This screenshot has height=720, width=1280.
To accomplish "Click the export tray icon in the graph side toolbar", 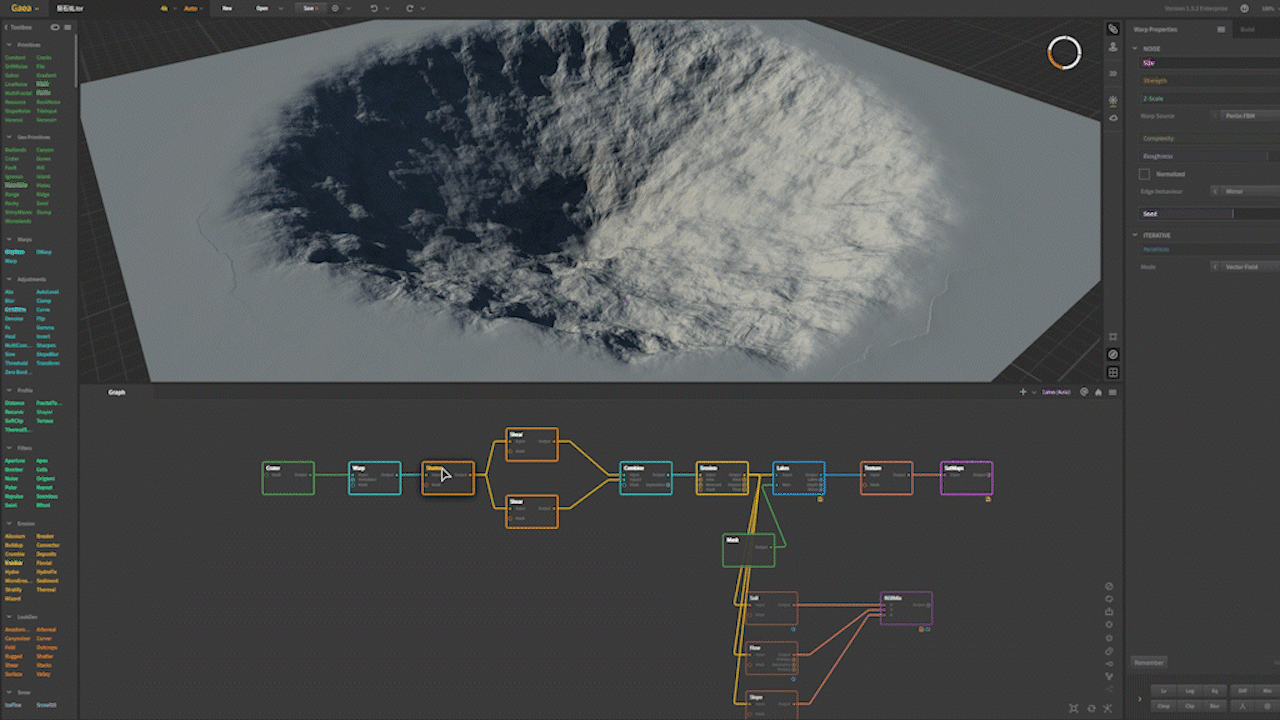I will 1109,612.
